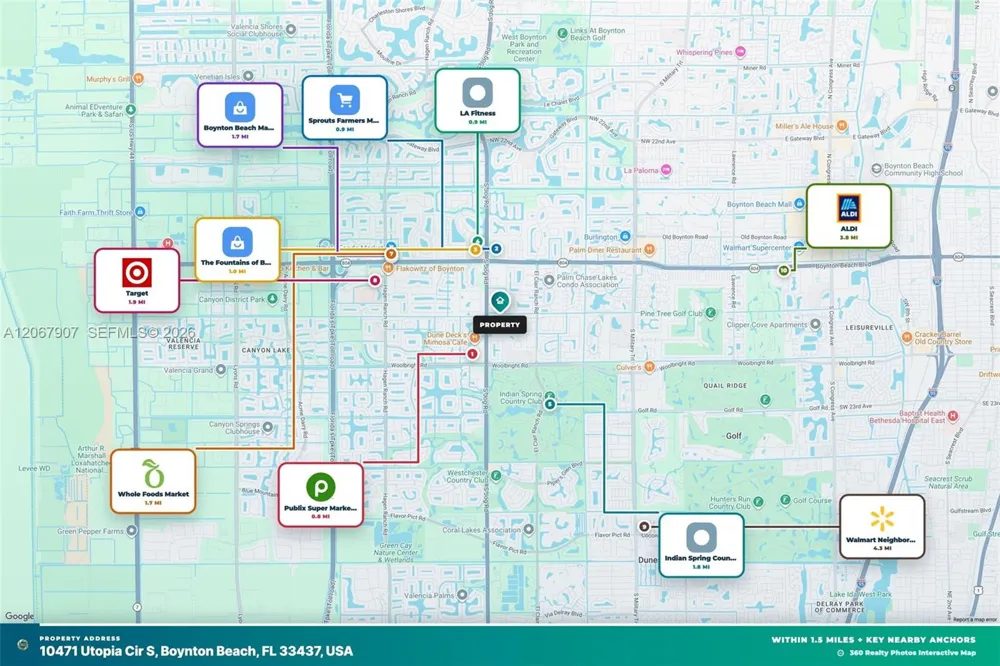
Task: Click the teal property home pin
Action: (x=500, y=301)
